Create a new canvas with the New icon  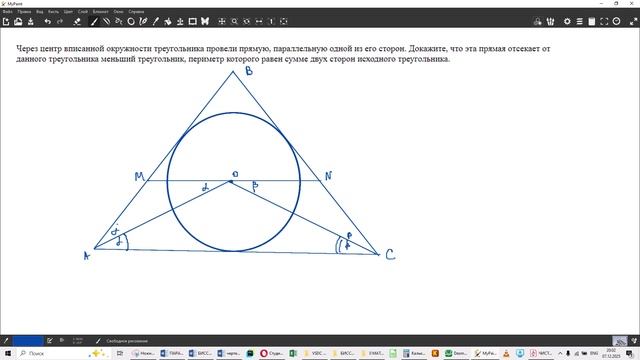(6, 22)
